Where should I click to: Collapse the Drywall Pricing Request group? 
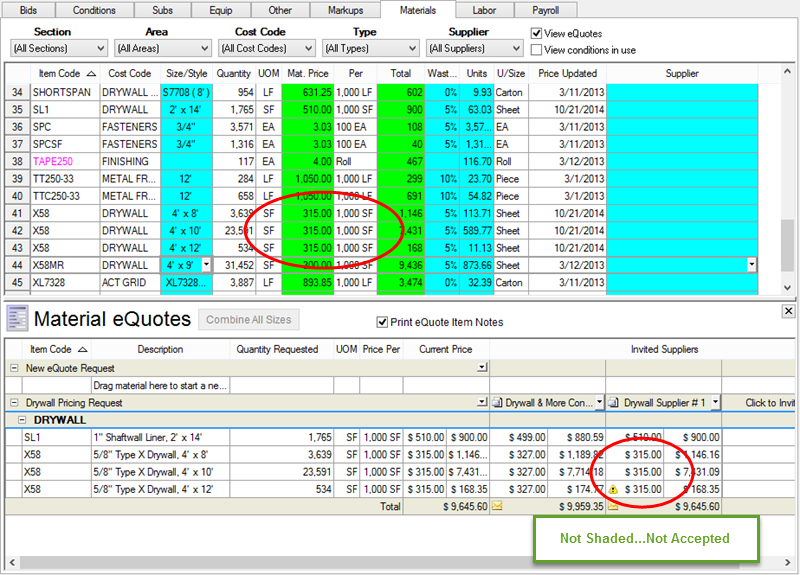coord(14,403)
